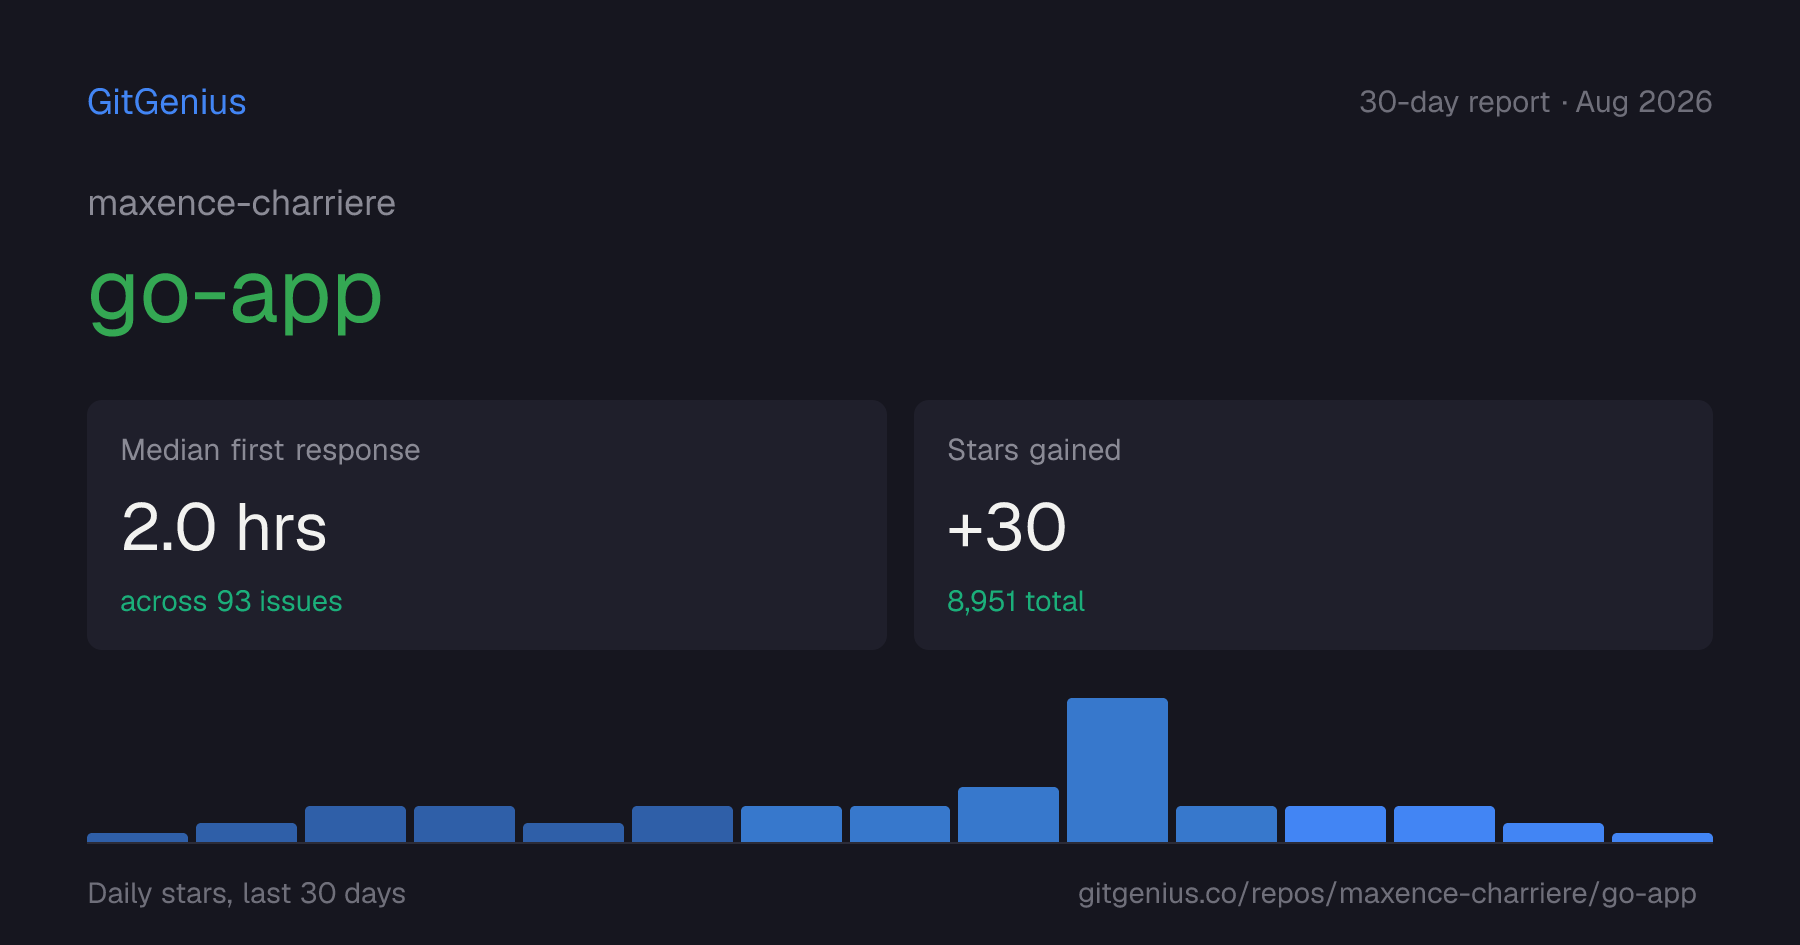Click the across 93 issues text
1800x945 pixels.
pyautogui.click(x=231, y=601)
